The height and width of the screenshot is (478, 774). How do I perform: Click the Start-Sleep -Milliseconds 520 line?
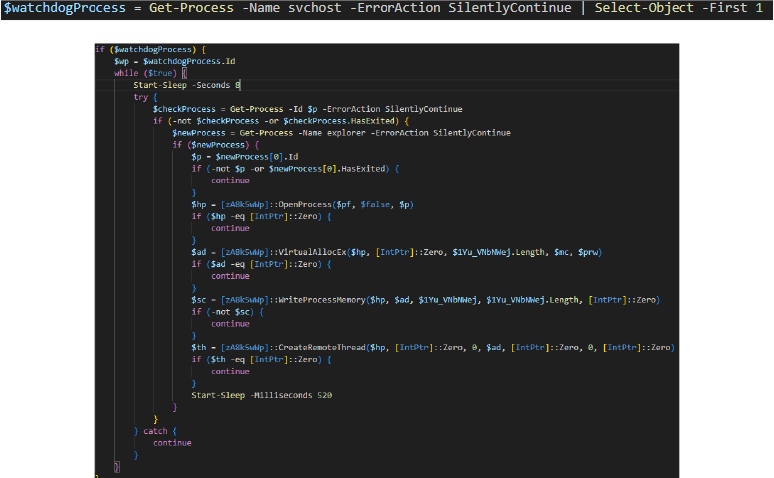pyautogui.click(x=261, y=395)
